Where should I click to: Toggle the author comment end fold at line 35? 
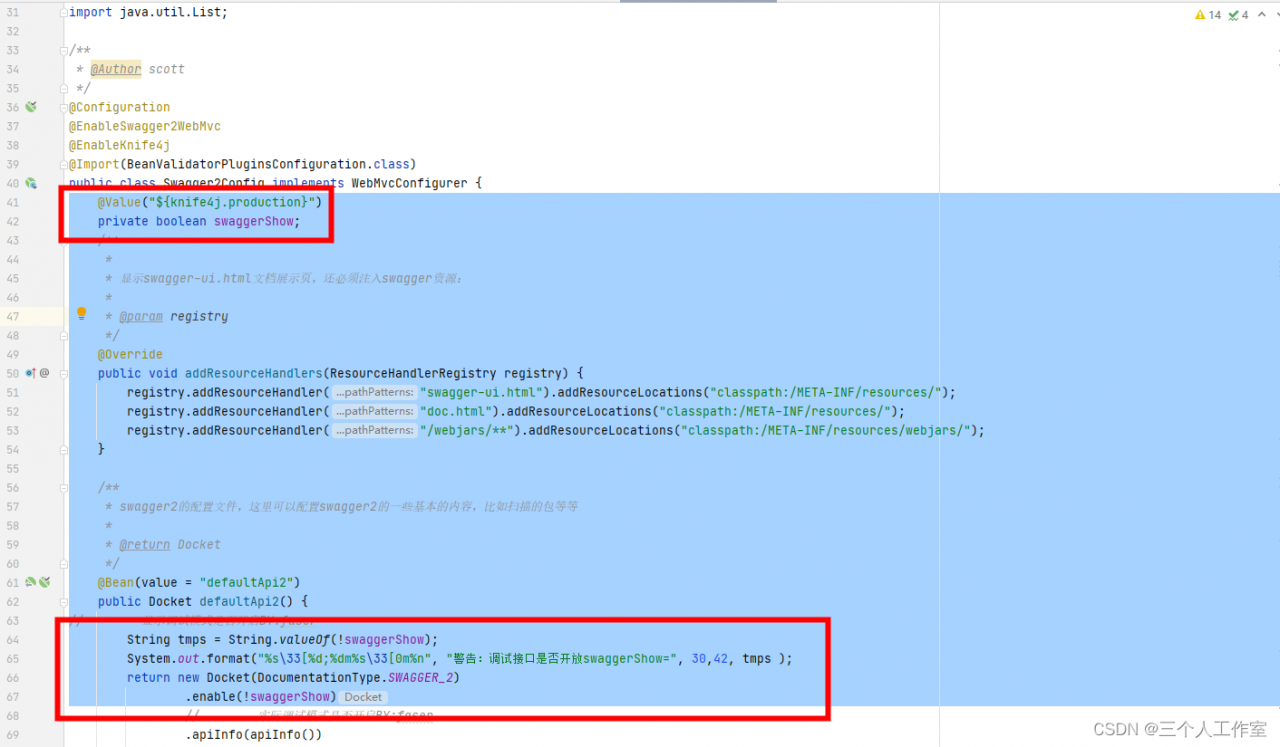click(x=65, y=88)
